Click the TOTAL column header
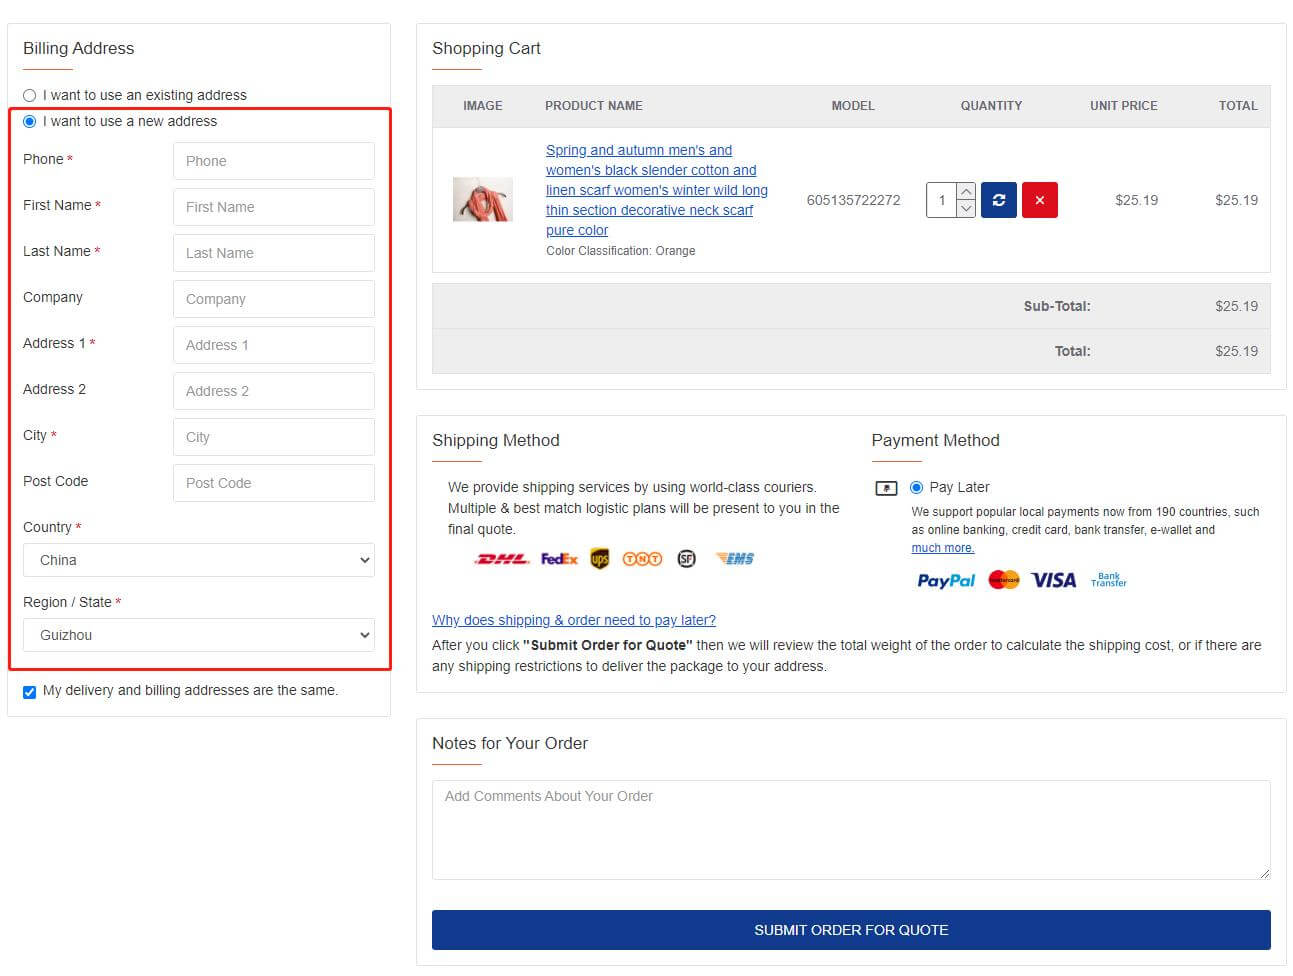Viewport: 1293px width, 976px height. coord(1238,105)
